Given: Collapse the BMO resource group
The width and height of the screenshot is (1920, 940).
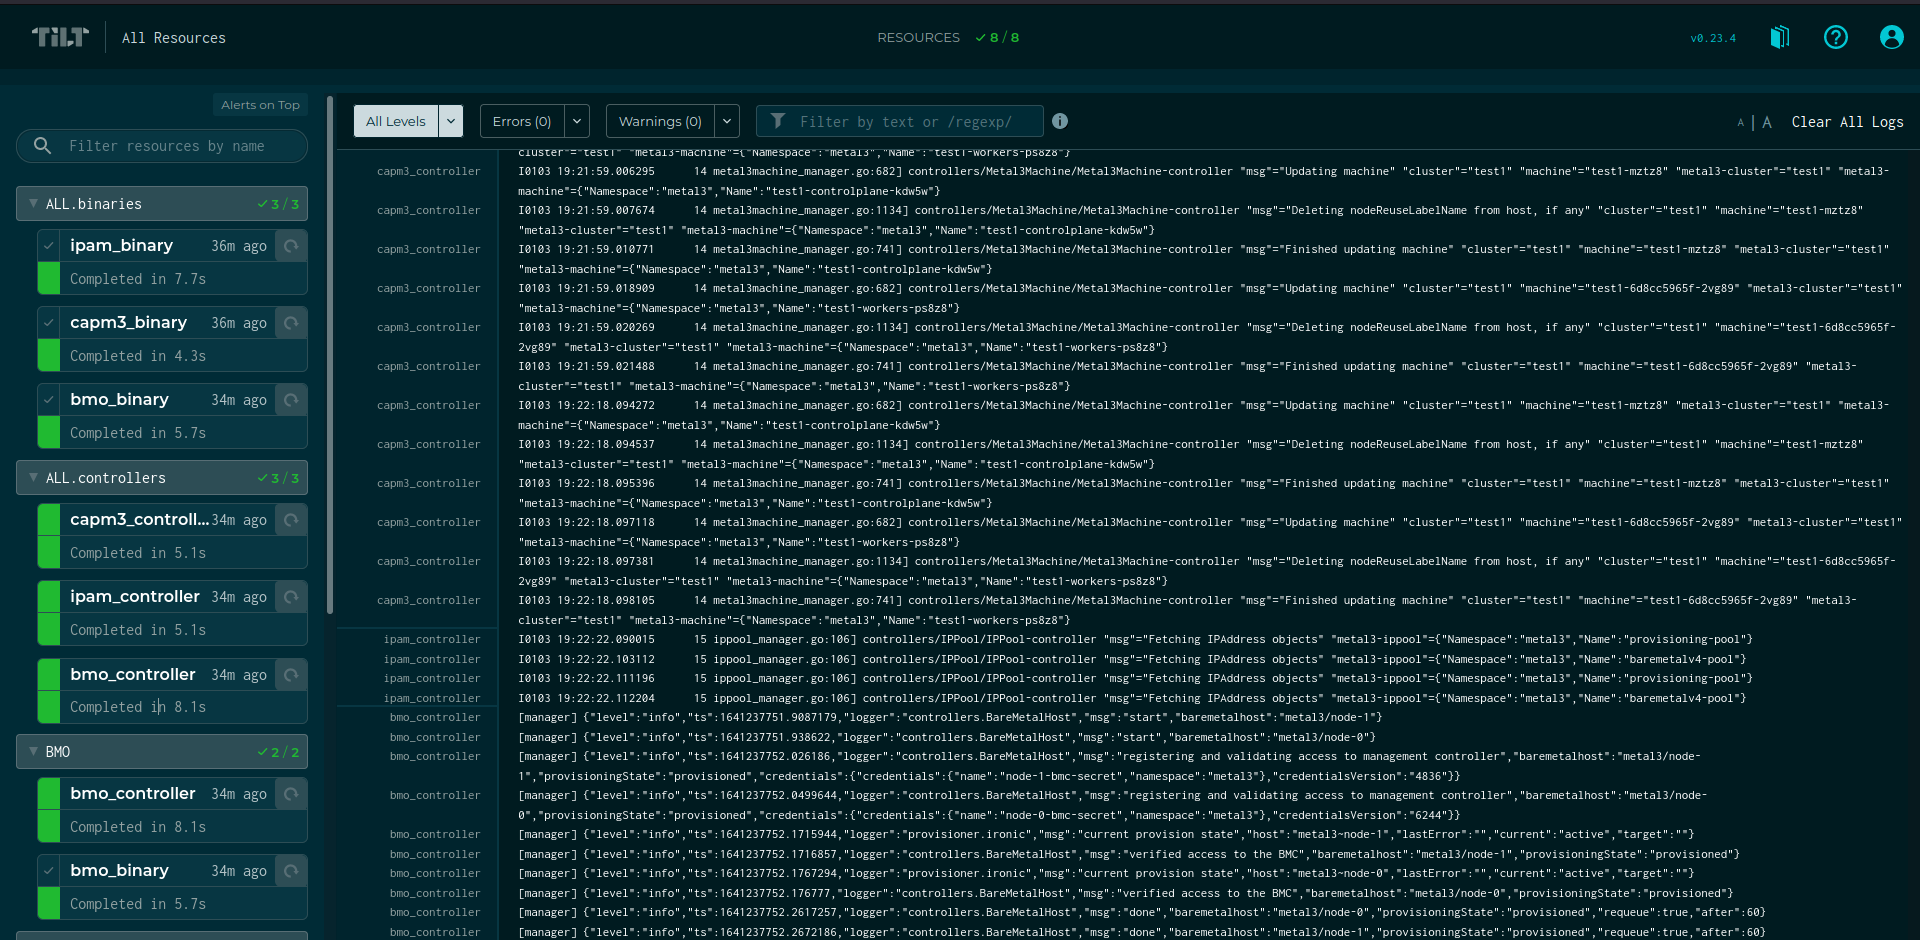Looking at the screenshot, I should tap(34, 752).
